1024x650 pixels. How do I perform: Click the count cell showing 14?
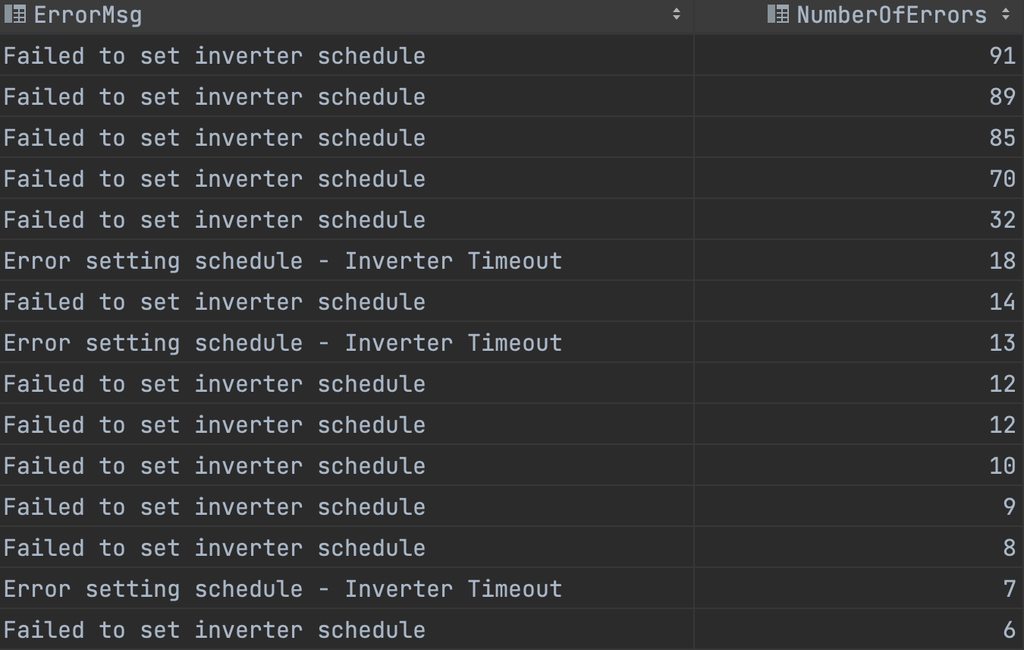1001,302
